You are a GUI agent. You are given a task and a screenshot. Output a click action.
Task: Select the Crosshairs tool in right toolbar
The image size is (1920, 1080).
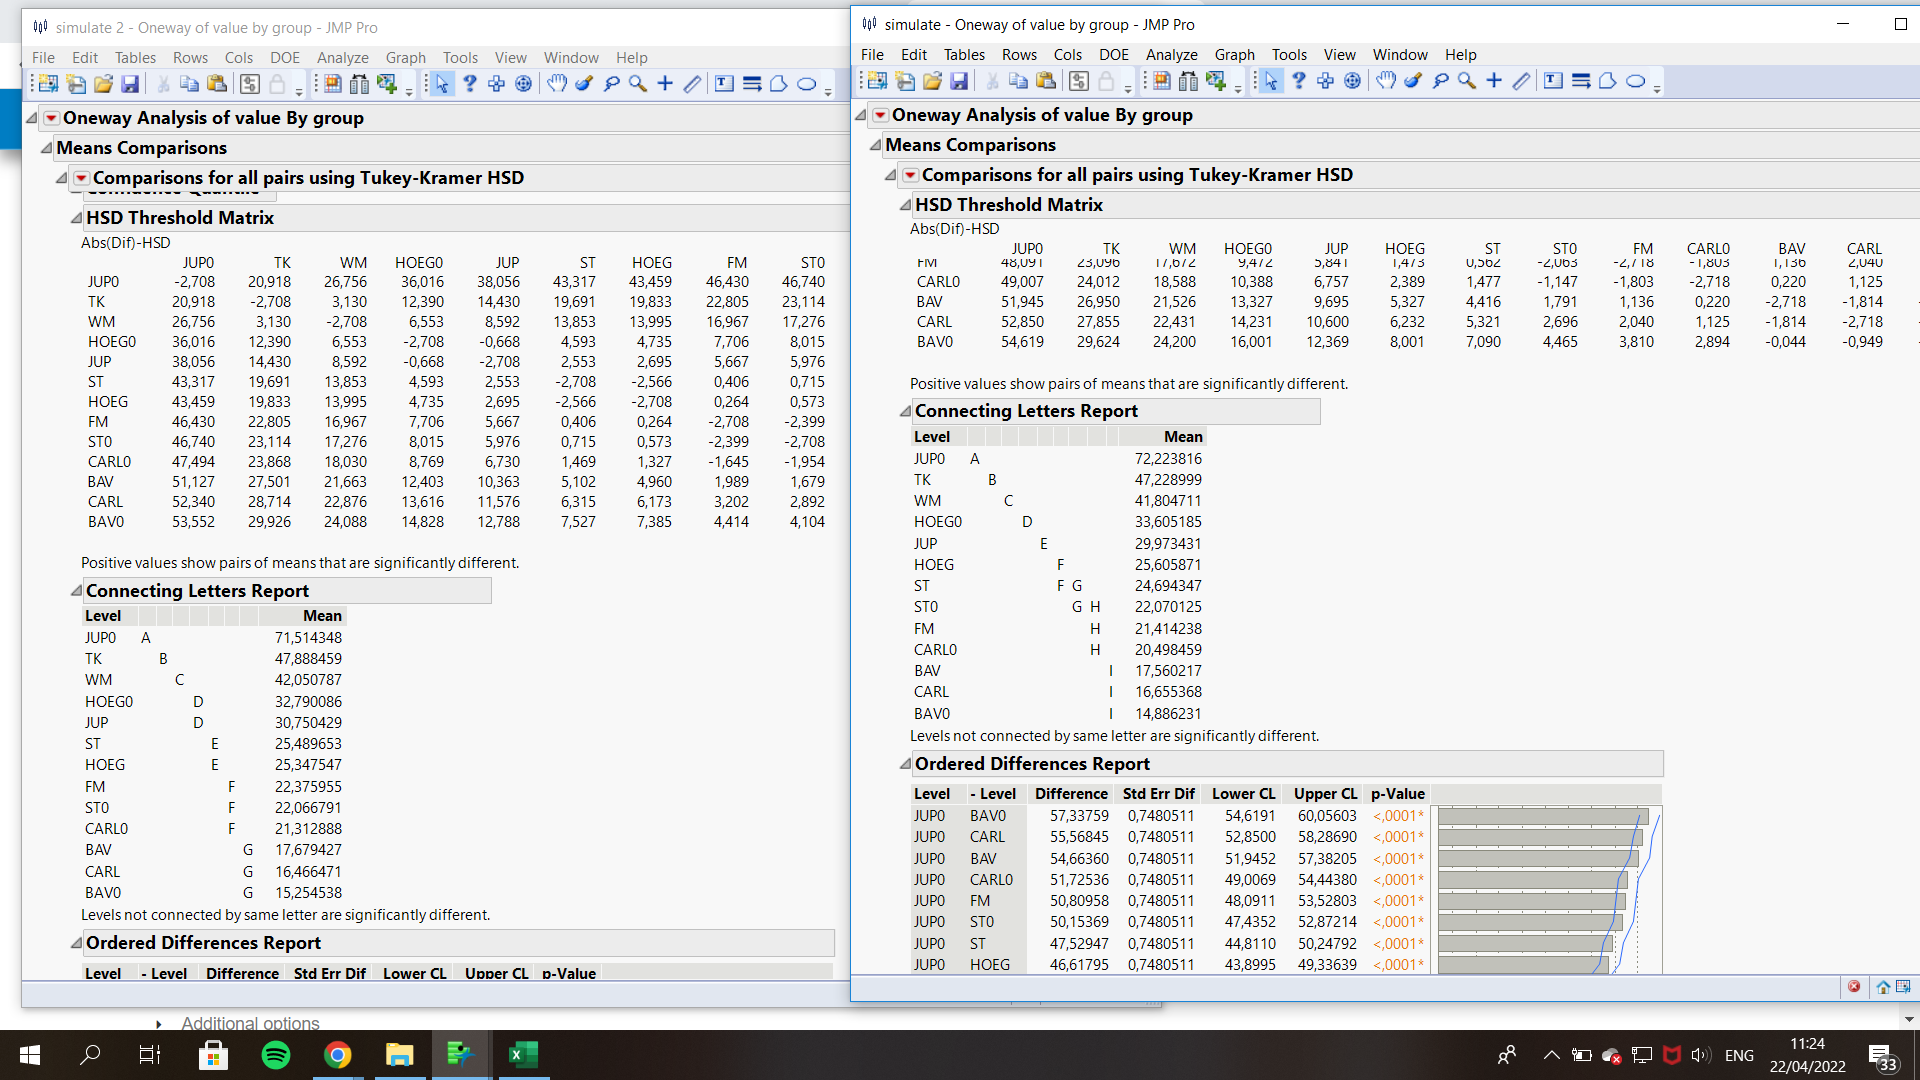[x=1494, y=82]
